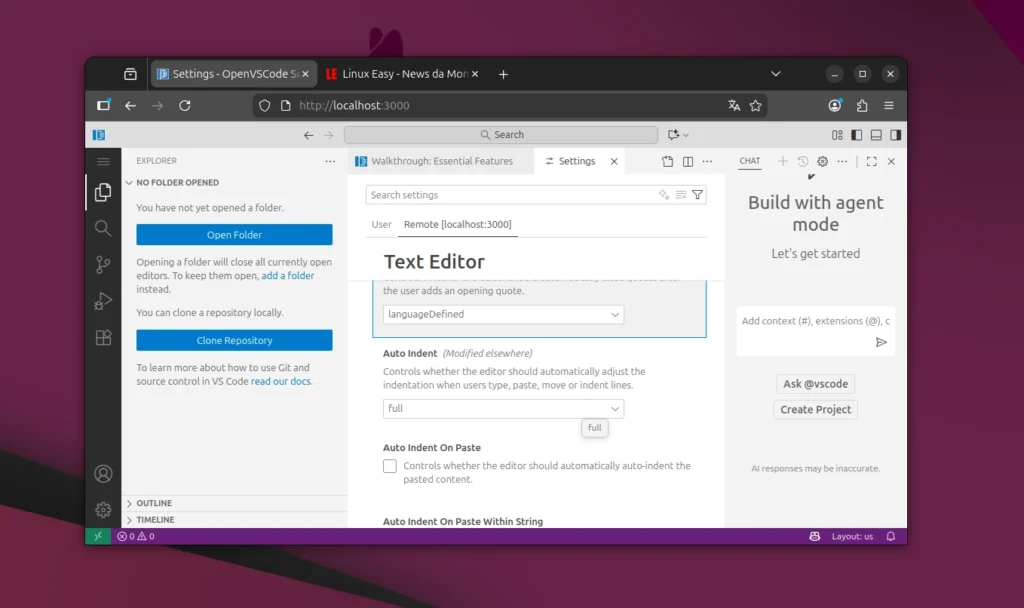
Task: Open the filter icon in Search settings bar
Action: (699, 194)
